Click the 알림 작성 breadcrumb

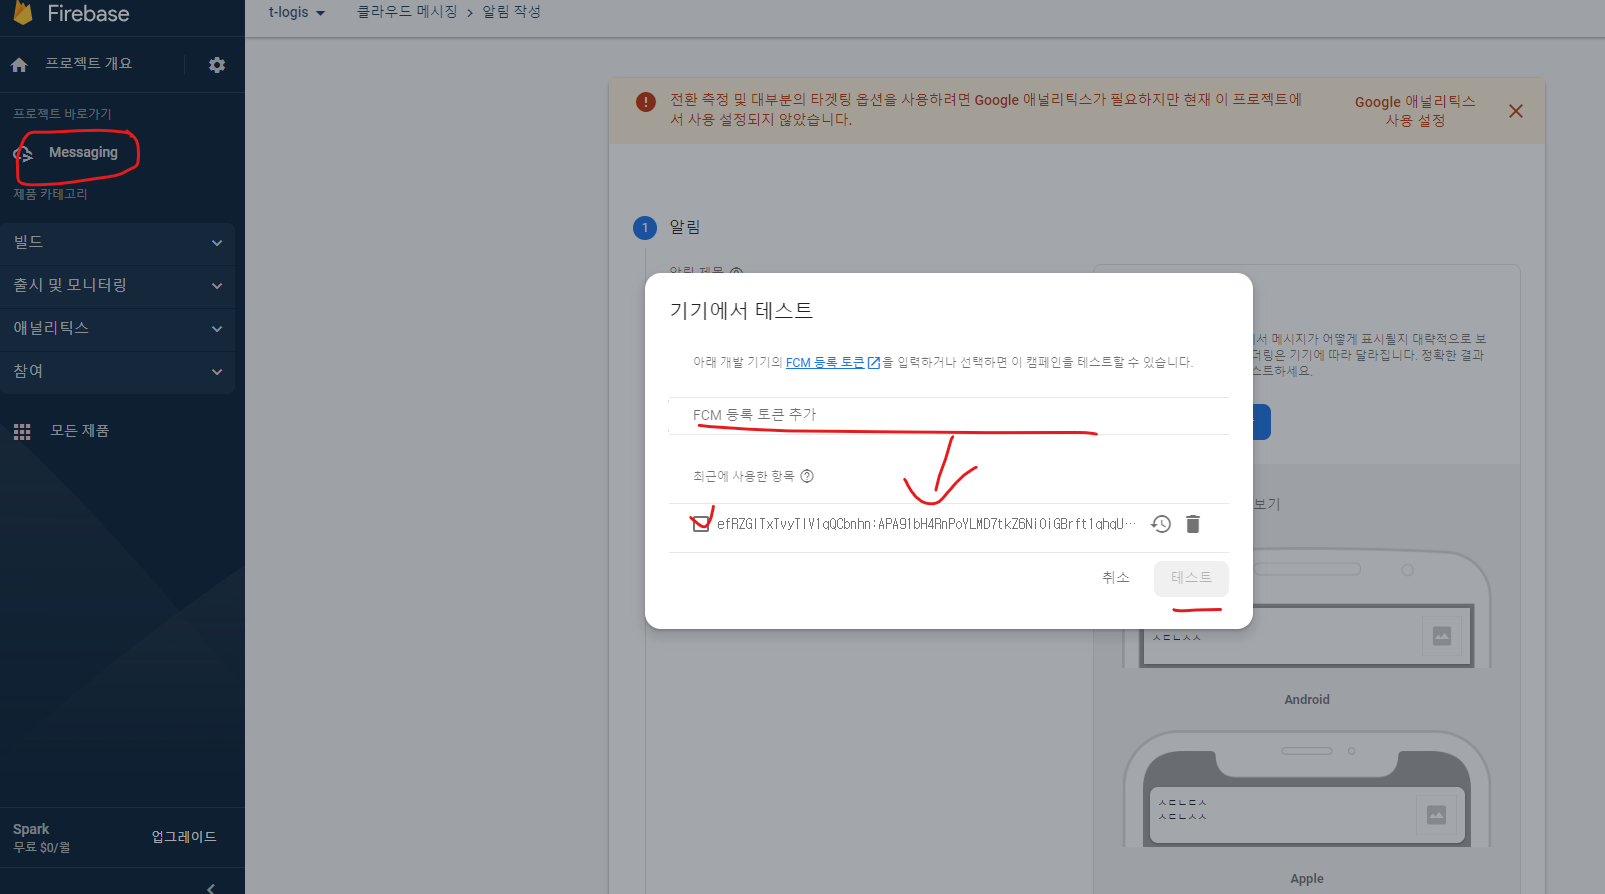pyautogui.click(x=511, y=12)
